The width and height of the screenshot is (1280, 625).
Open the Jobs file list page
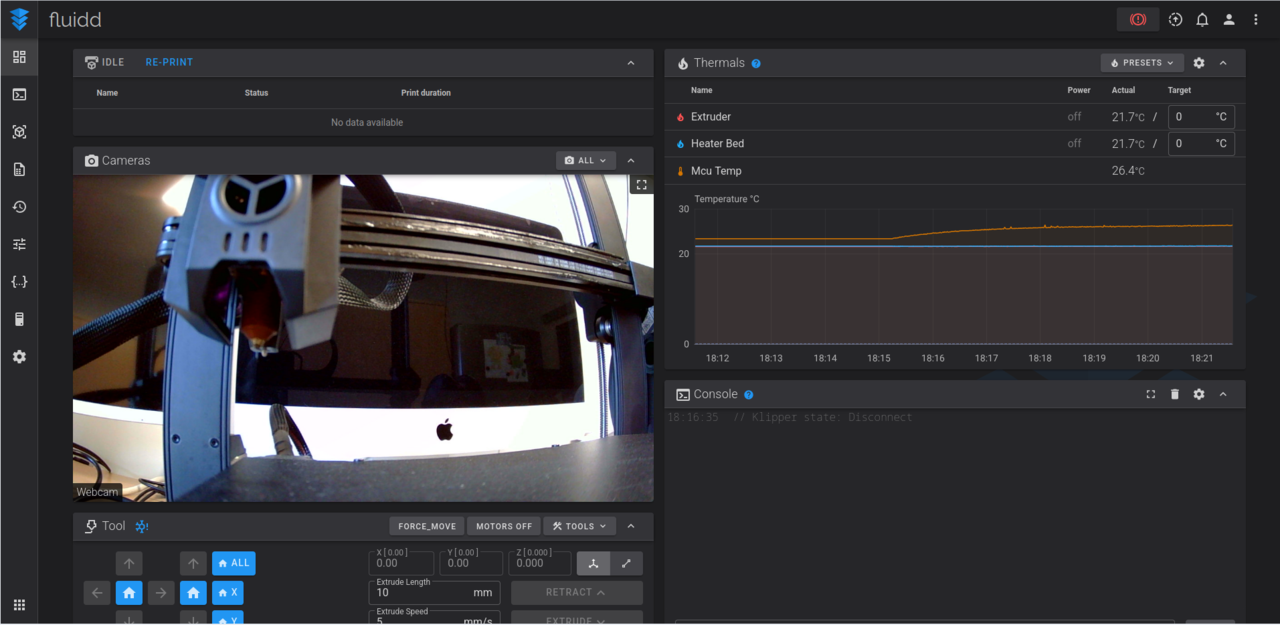click(19, 170)
